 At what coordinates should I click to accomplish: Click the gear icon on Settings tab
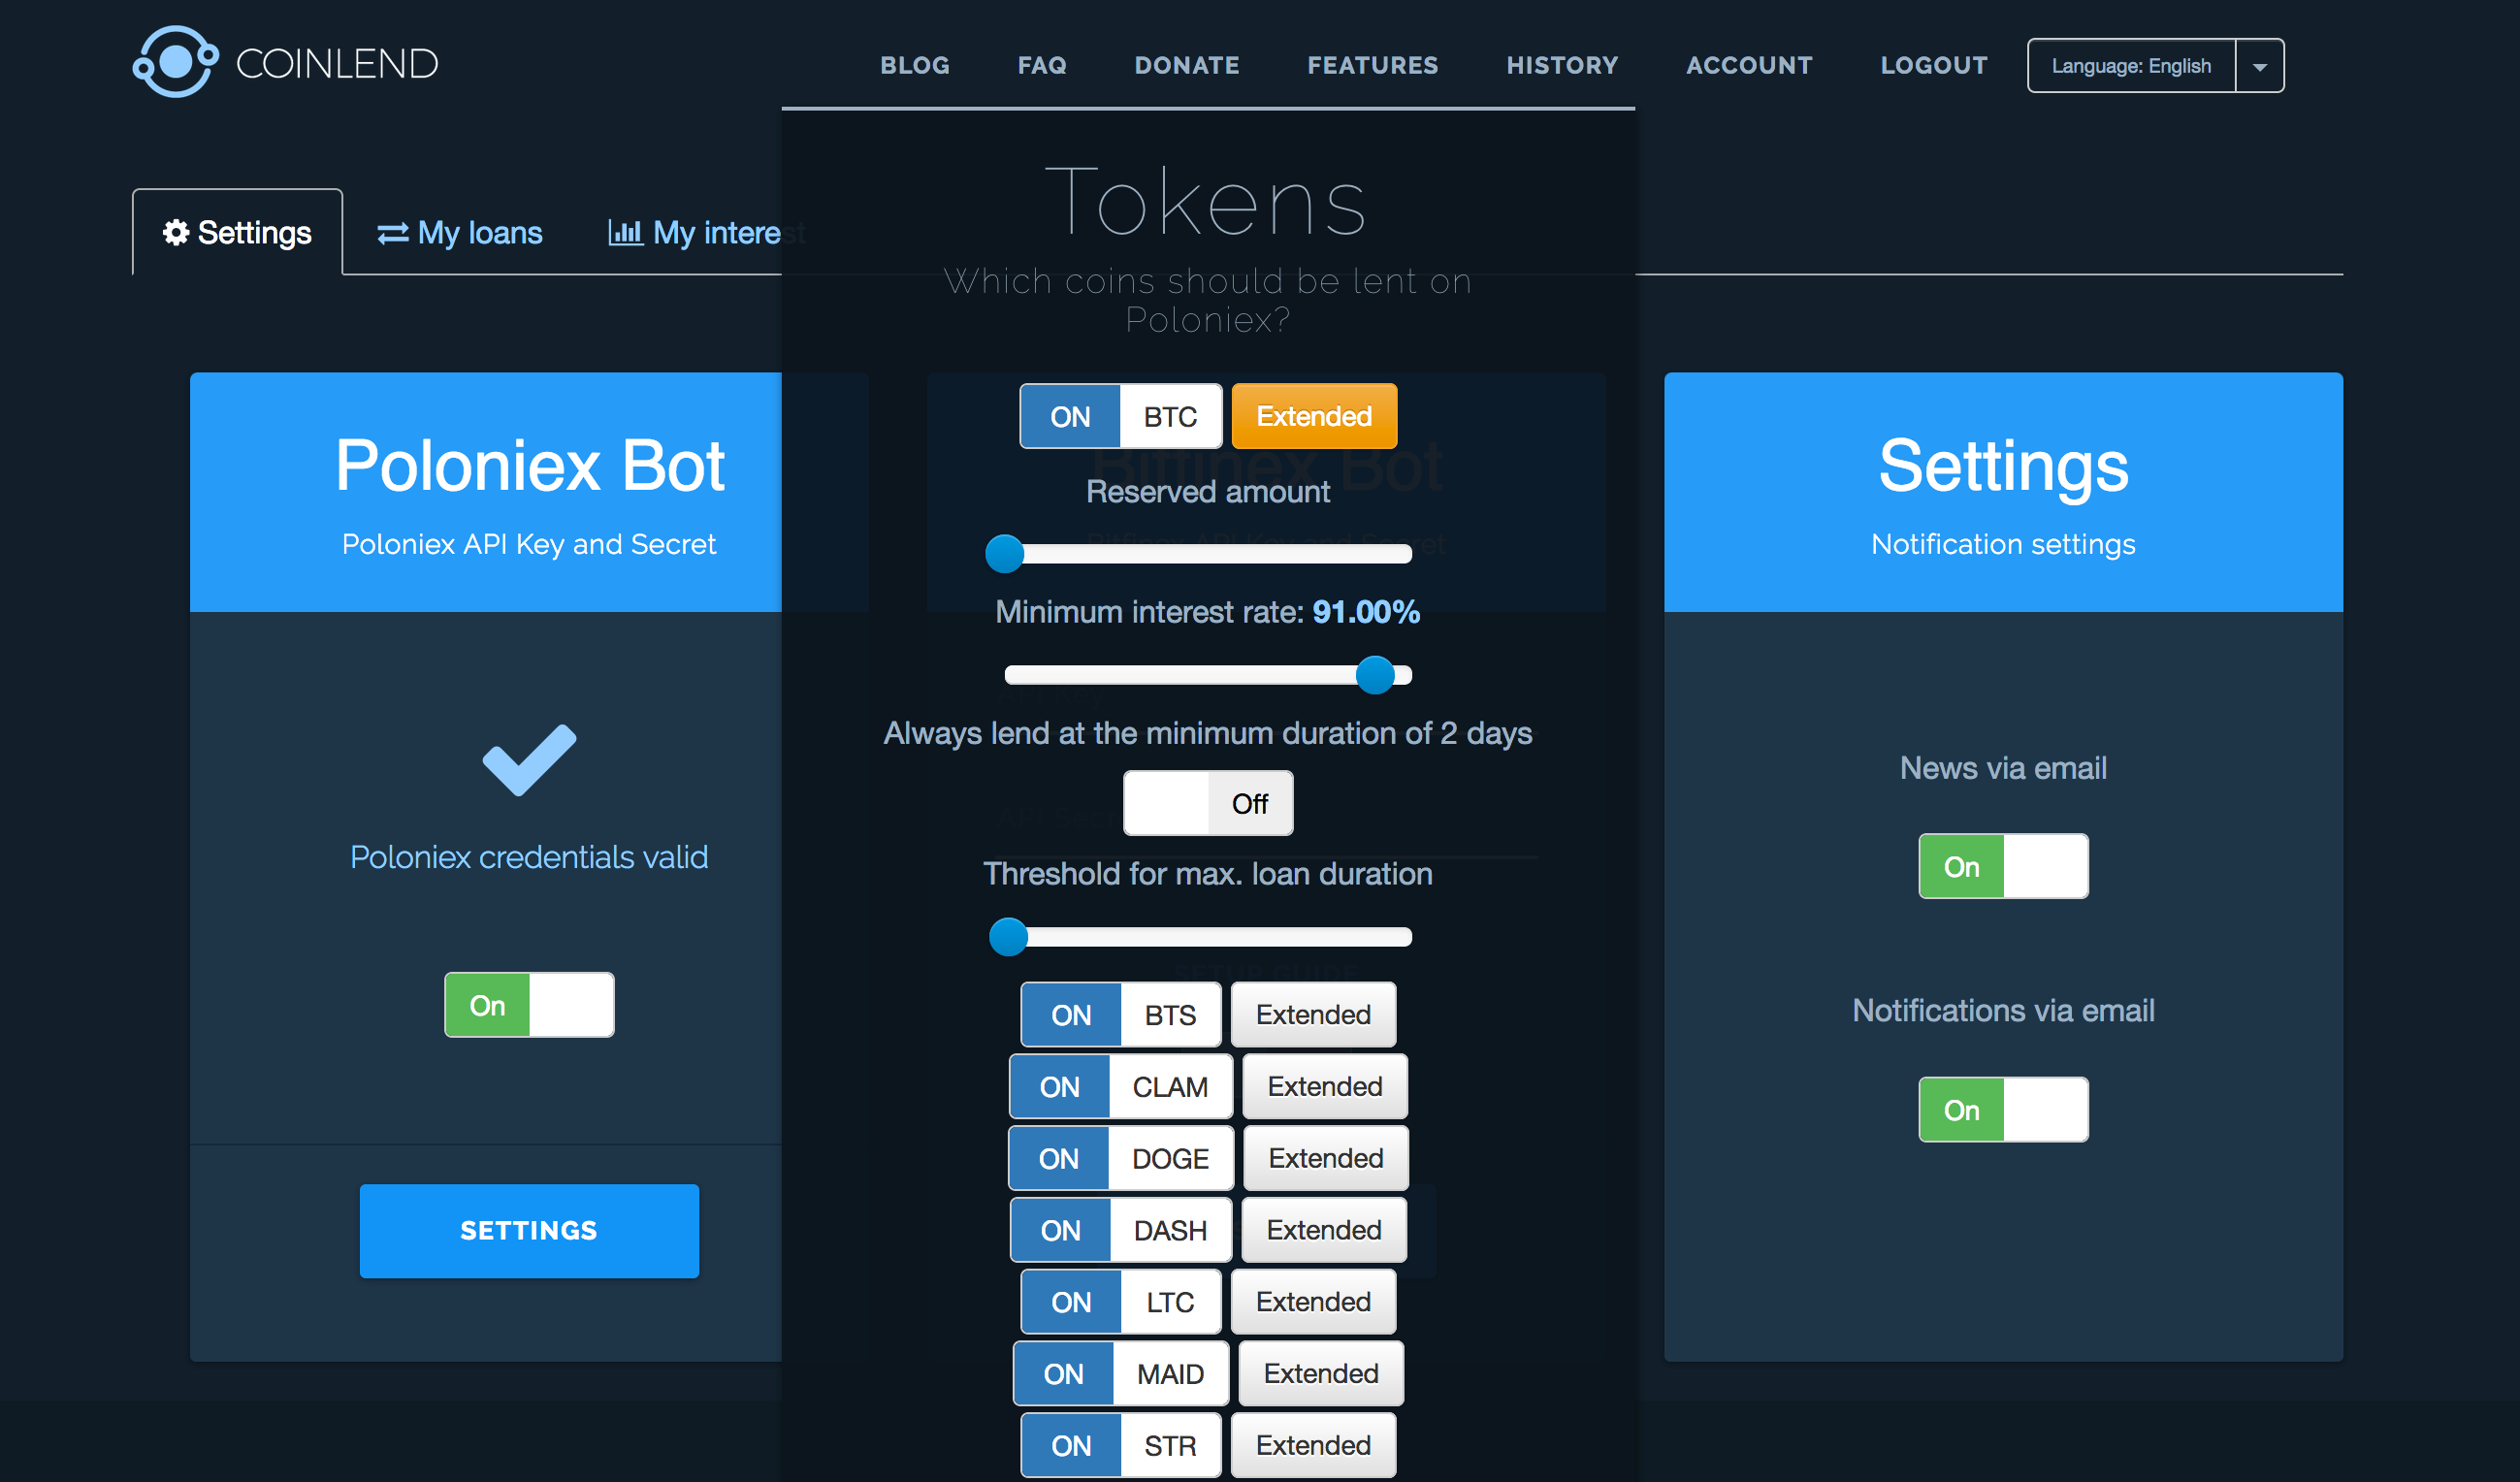pyautogui.click(x=176, y=232)
